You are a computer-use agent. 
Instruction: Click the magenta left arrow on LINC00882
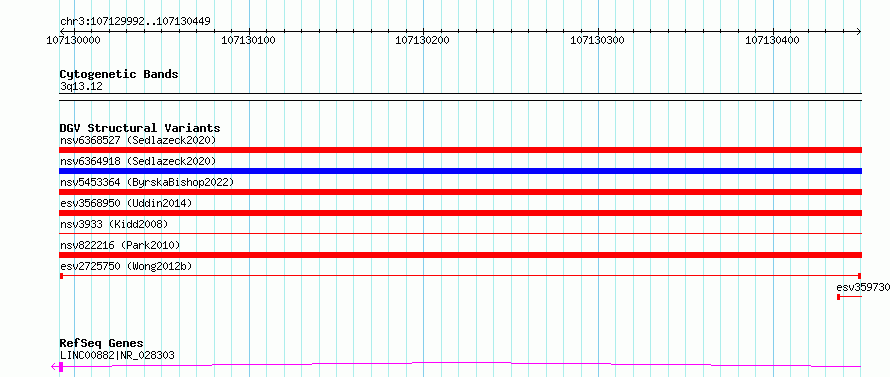click(x=54, y=367)
